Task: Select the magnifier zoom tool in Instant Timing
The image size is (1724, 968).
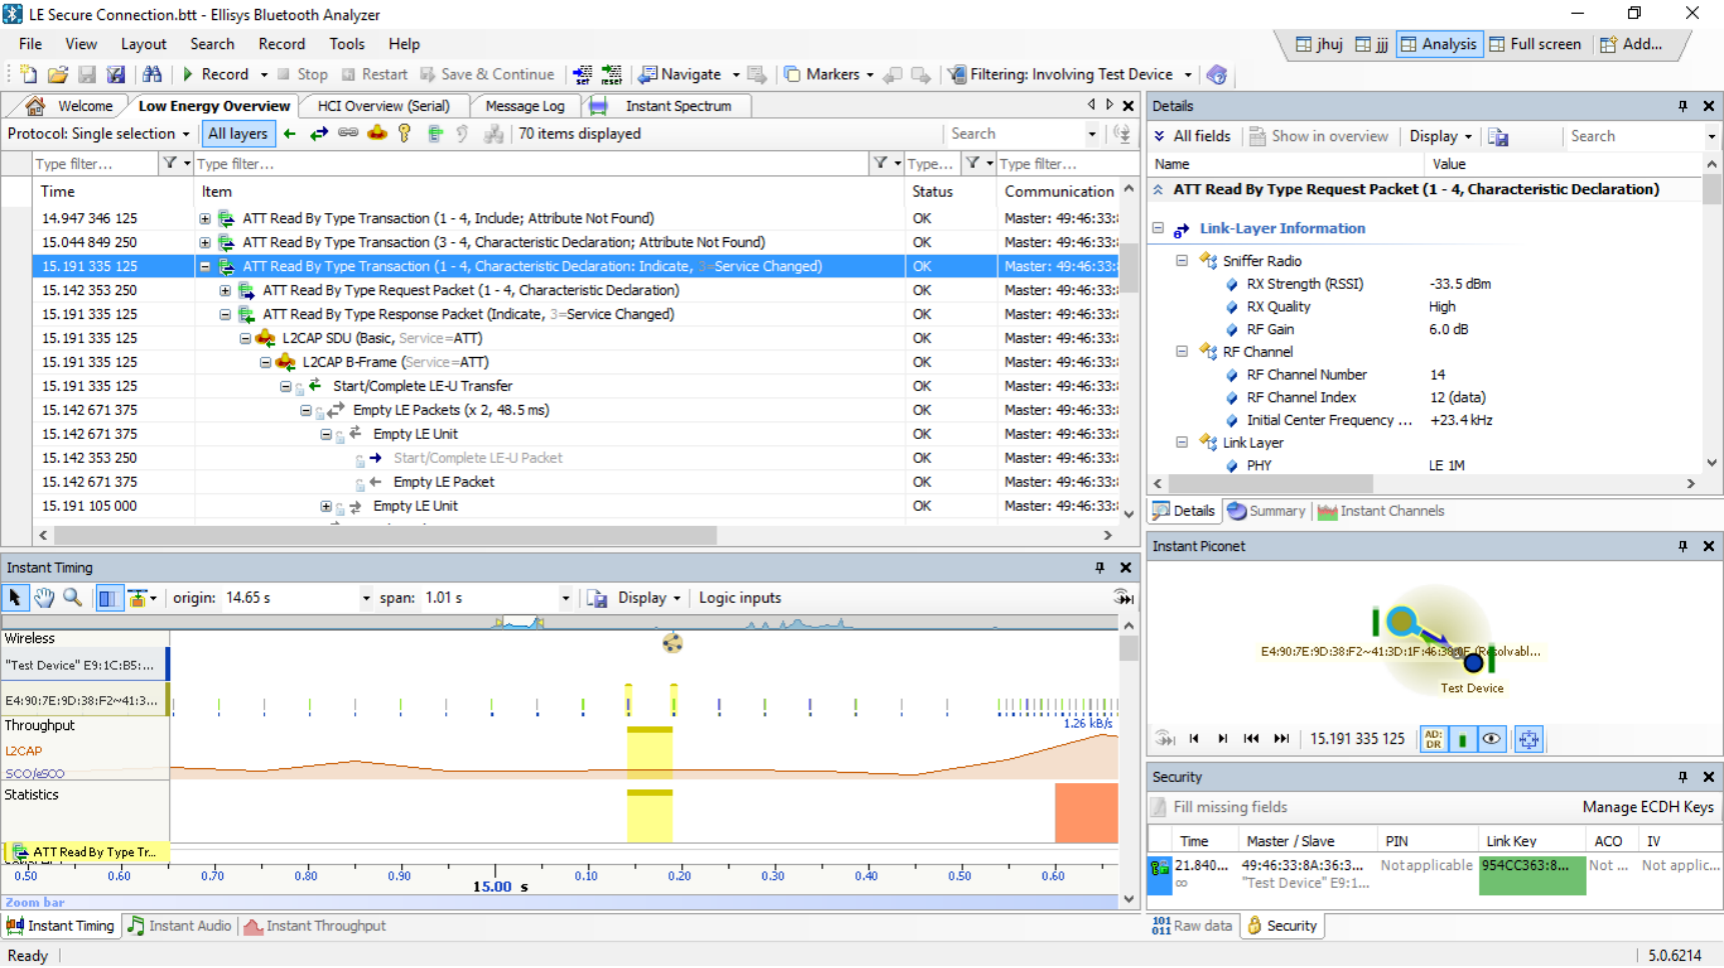Action: point(72,598)
